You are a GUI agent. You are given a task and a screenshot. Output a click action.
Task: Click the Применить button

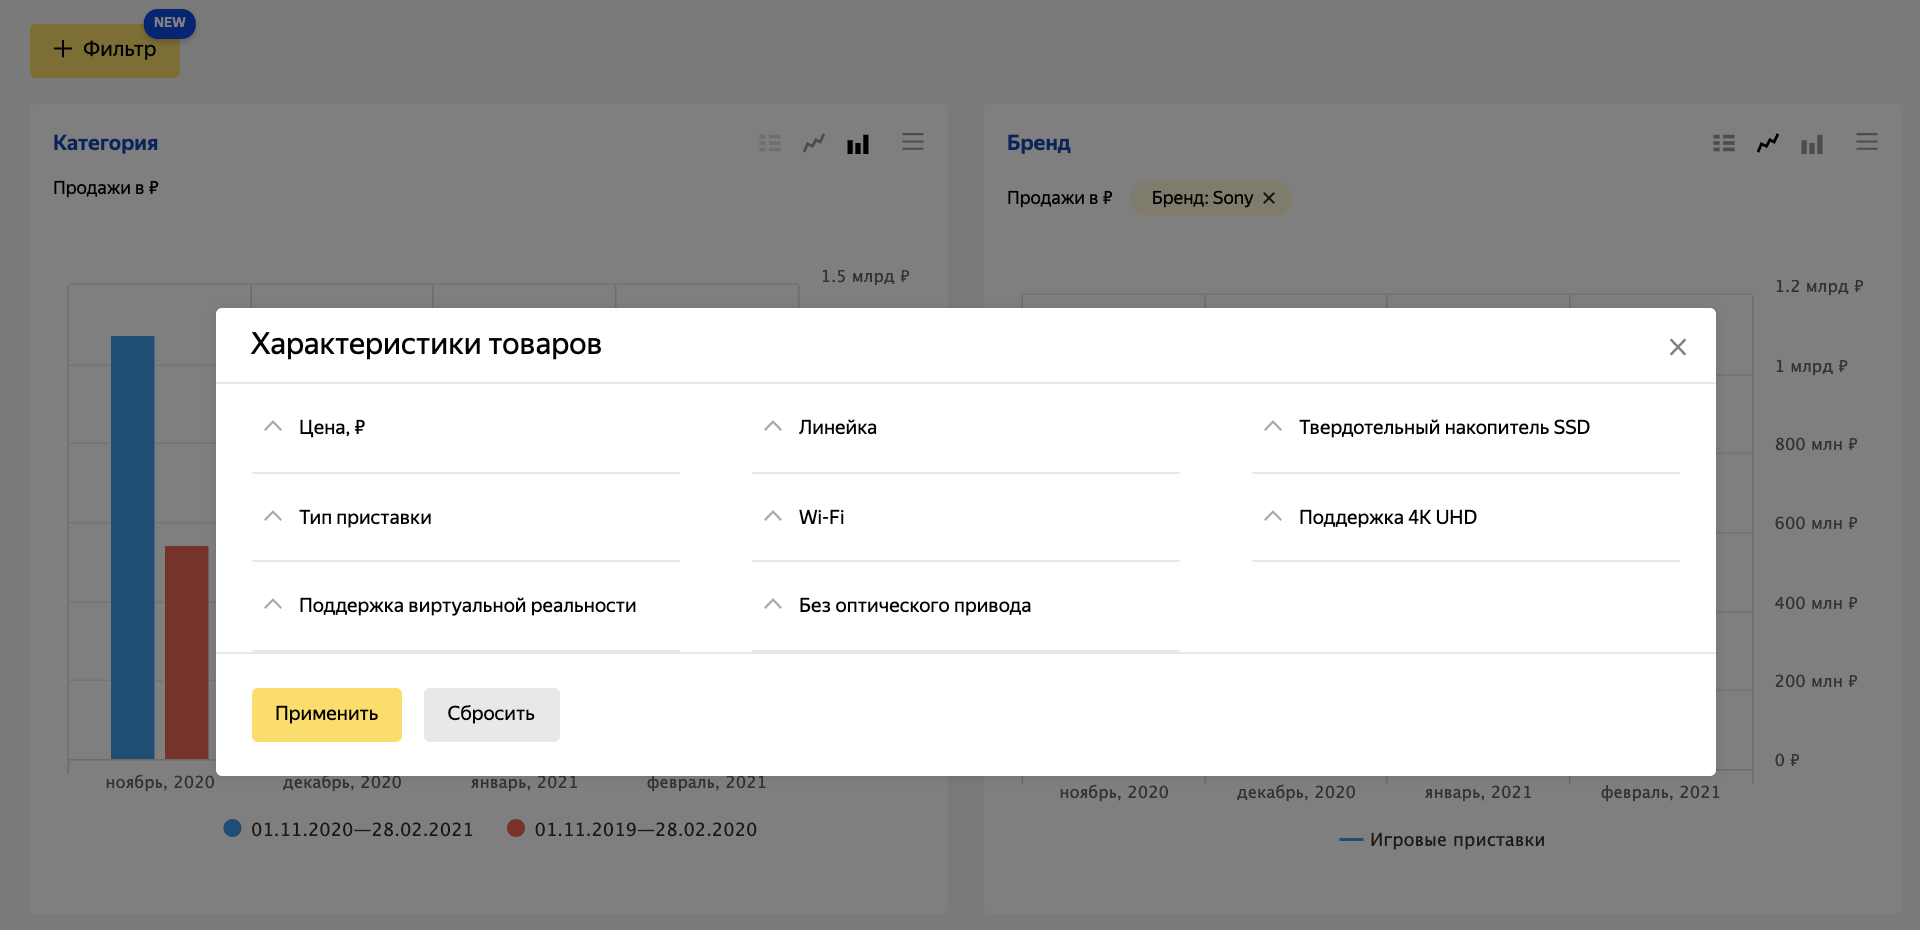click(x=326, y=714)
